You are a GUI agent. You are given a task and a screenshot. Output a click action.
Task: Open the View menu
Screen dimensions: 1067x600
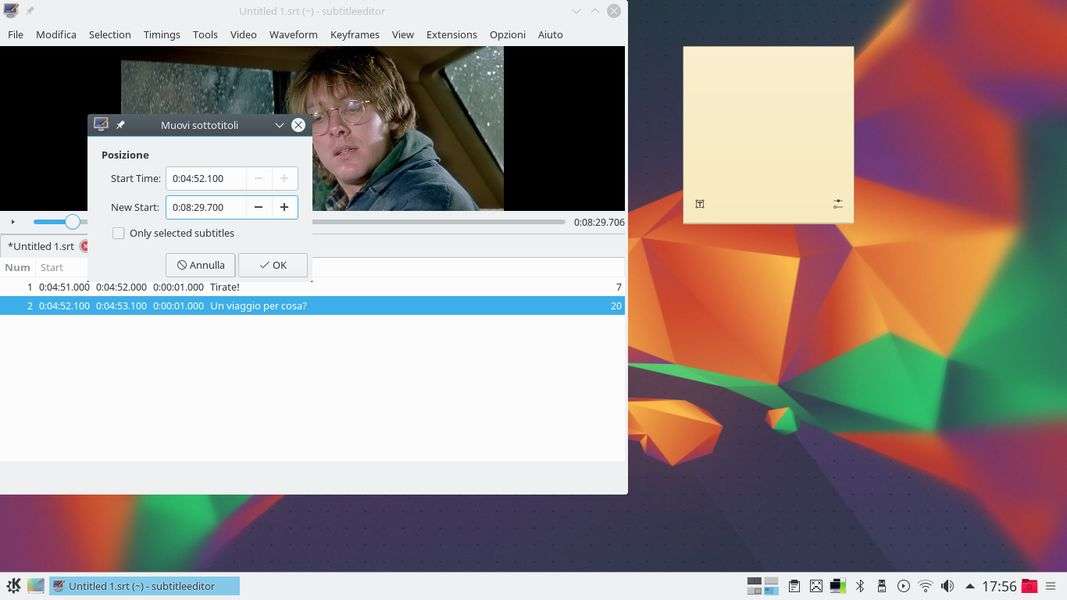tap(402, 35)
